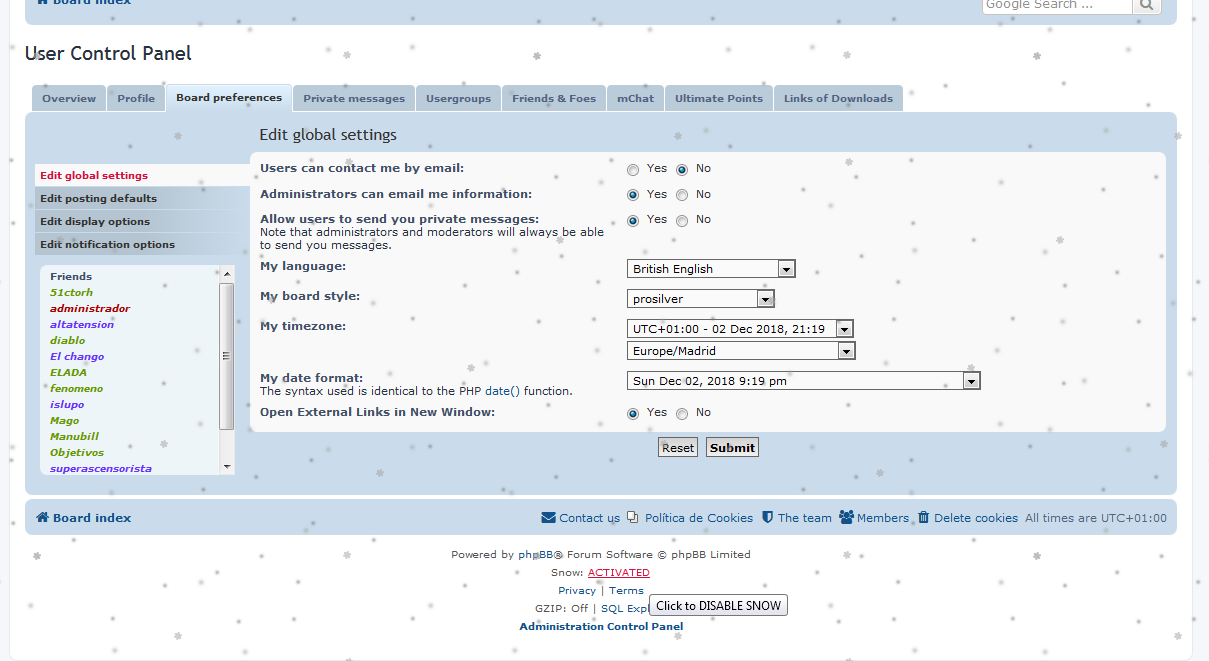Click the Contact us envelope icon

[548, 518]
